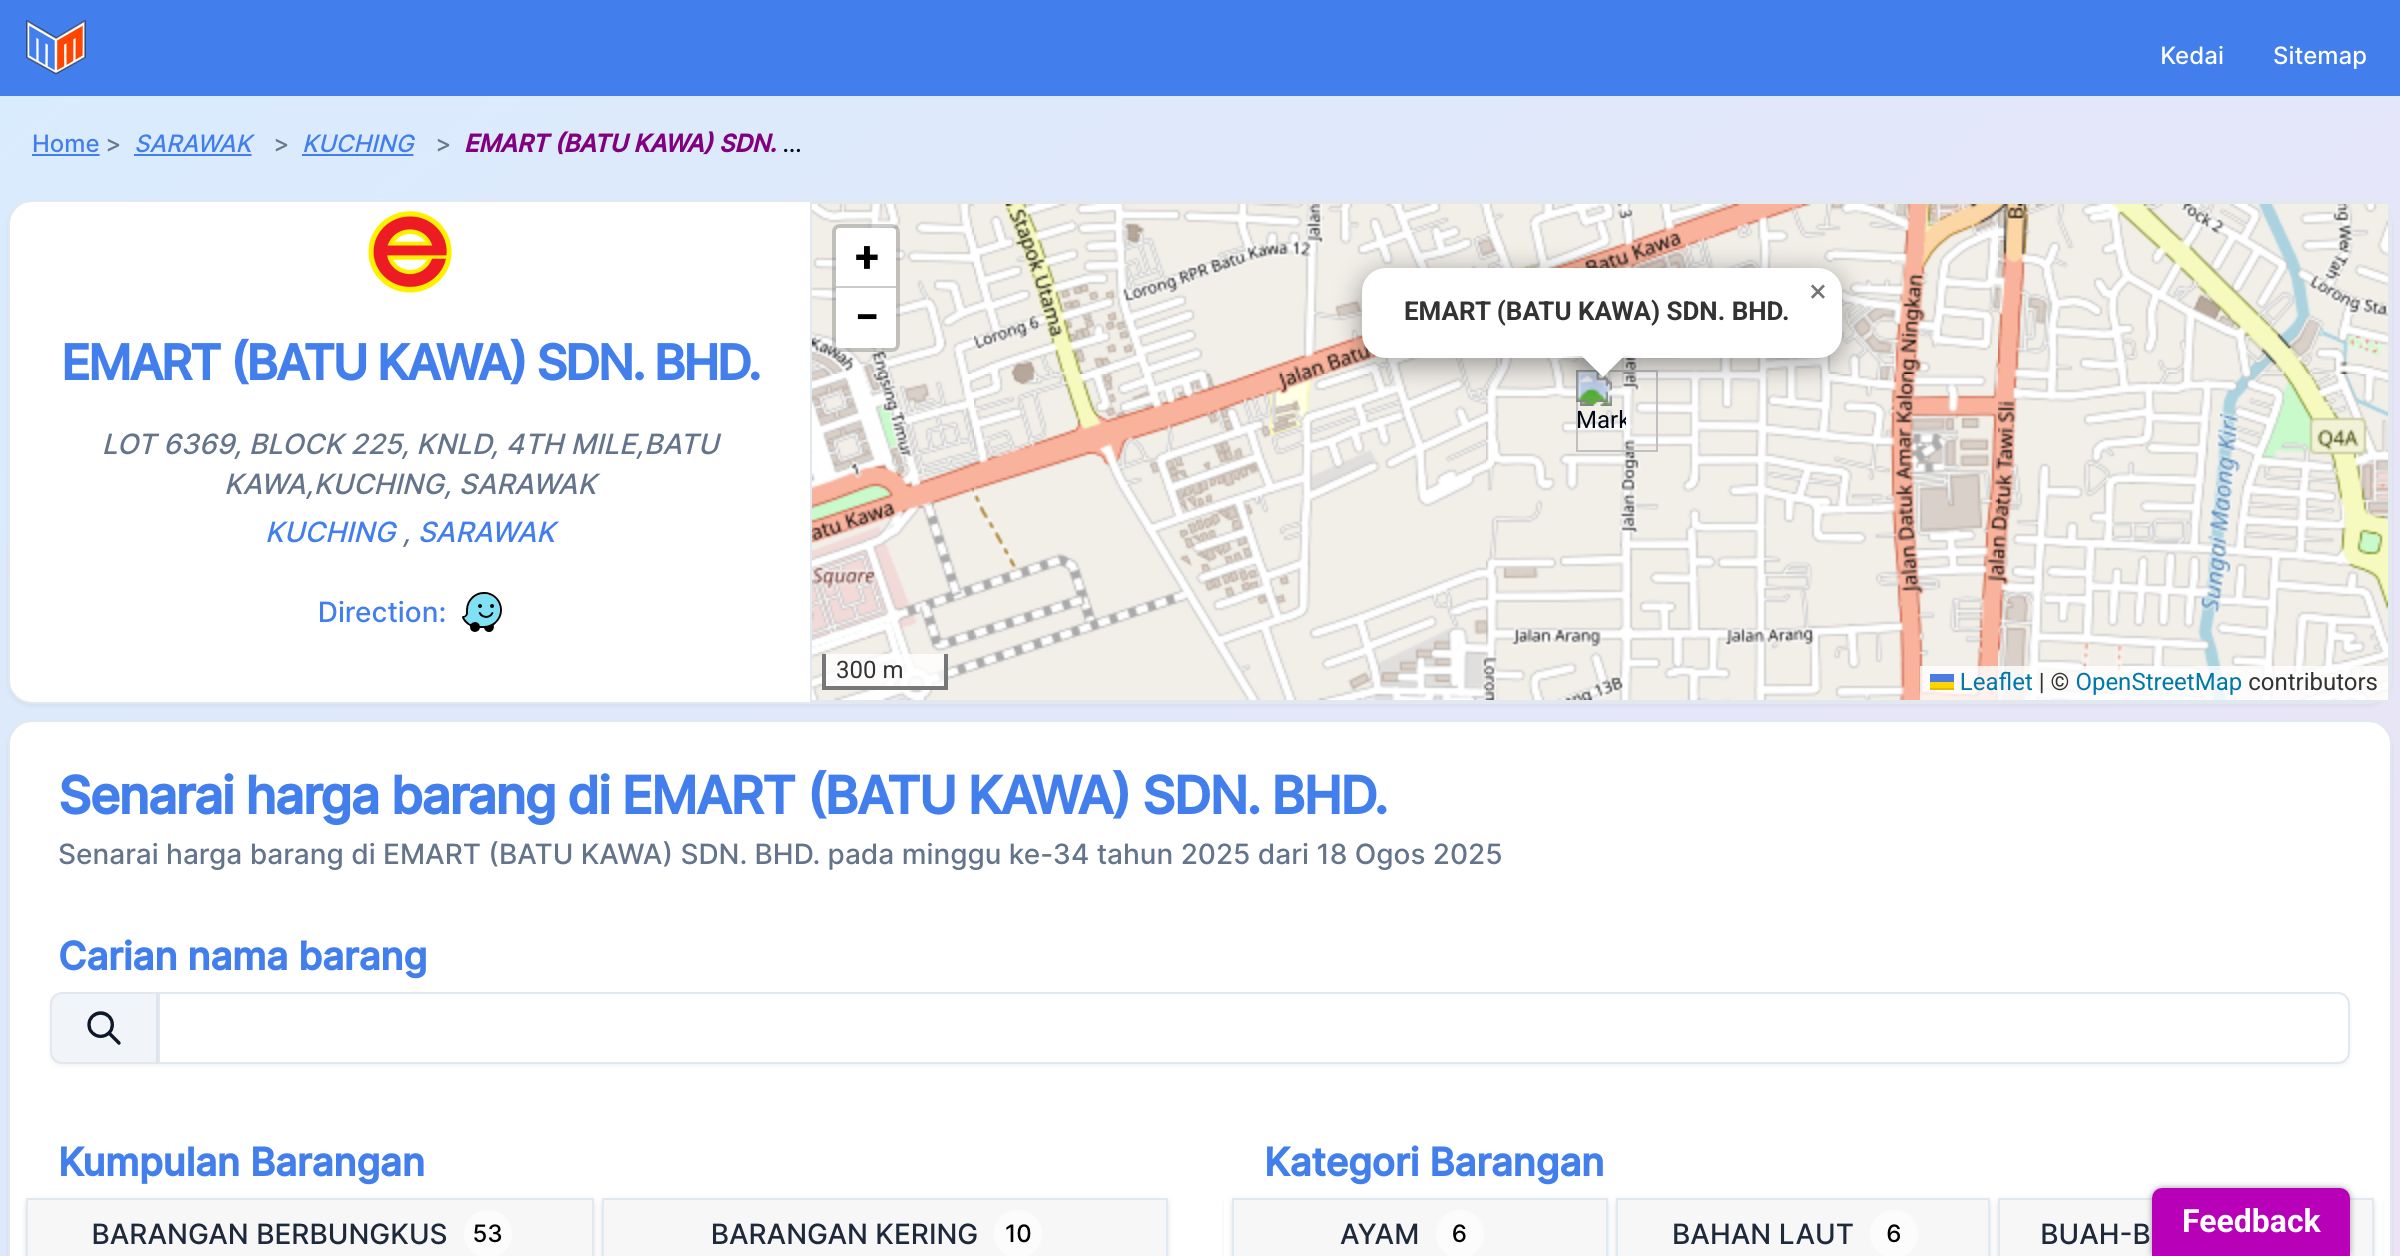Zoom in the map
The height and width of the screenshot is (1256, 2400).
click(866, 258)
